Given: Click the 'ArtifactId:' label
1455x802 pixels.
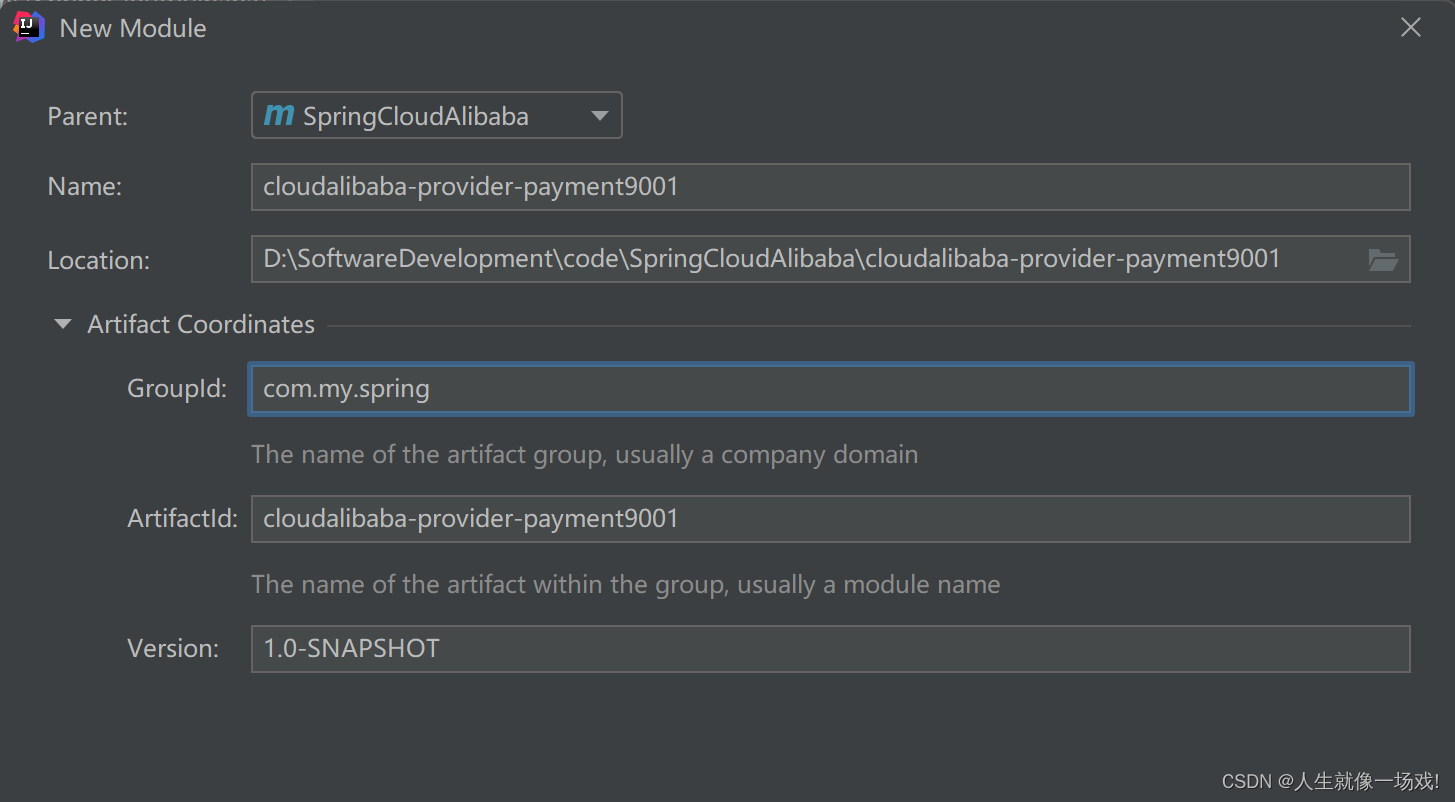Looking at the screenshot, I should pos(183,518).
